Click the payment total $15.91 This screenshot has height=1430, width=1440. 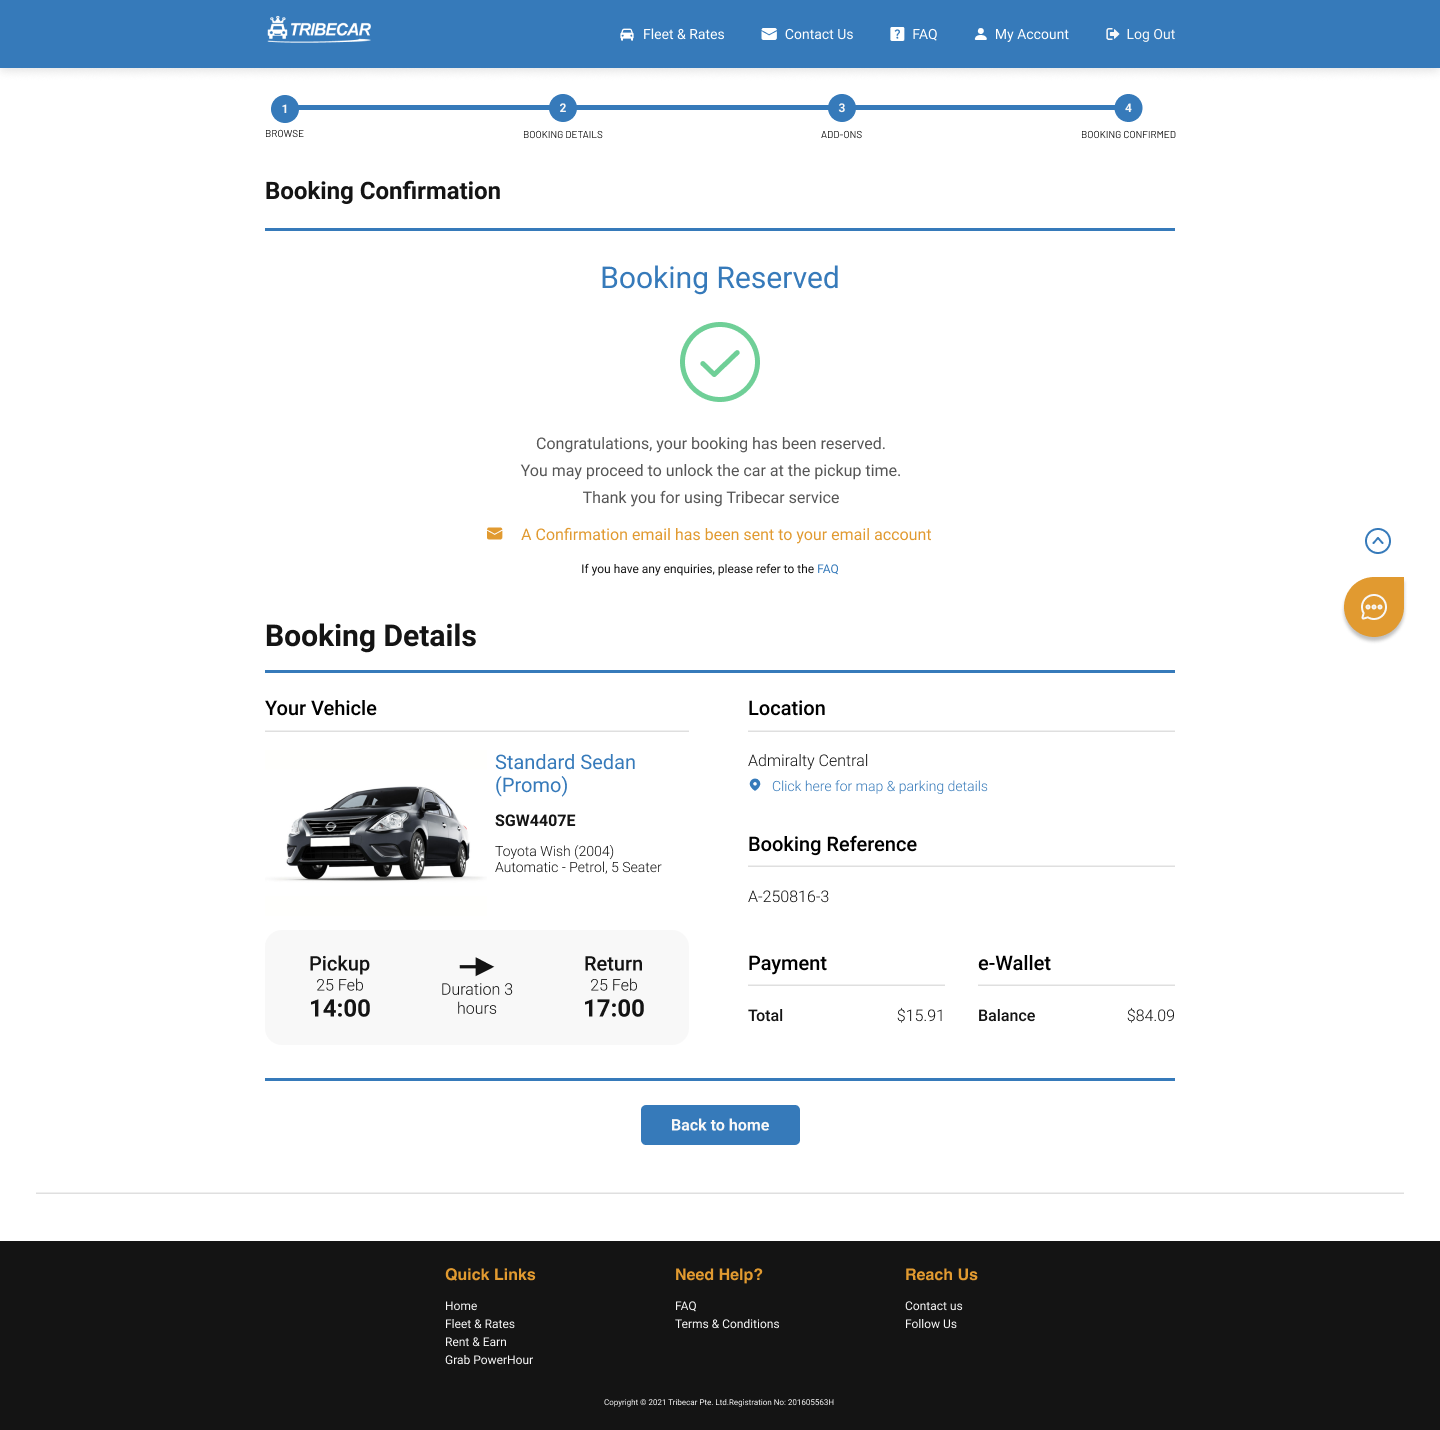(921, 1016)
